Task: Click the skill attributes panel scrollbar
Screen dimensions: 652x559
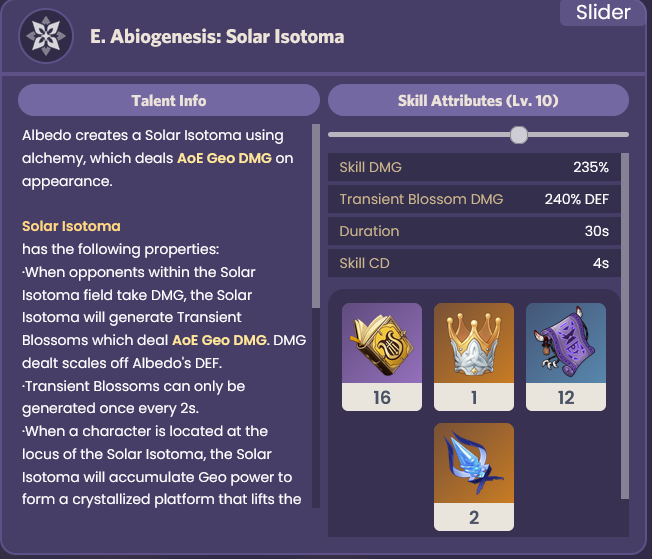Action: tap(625, 325)
